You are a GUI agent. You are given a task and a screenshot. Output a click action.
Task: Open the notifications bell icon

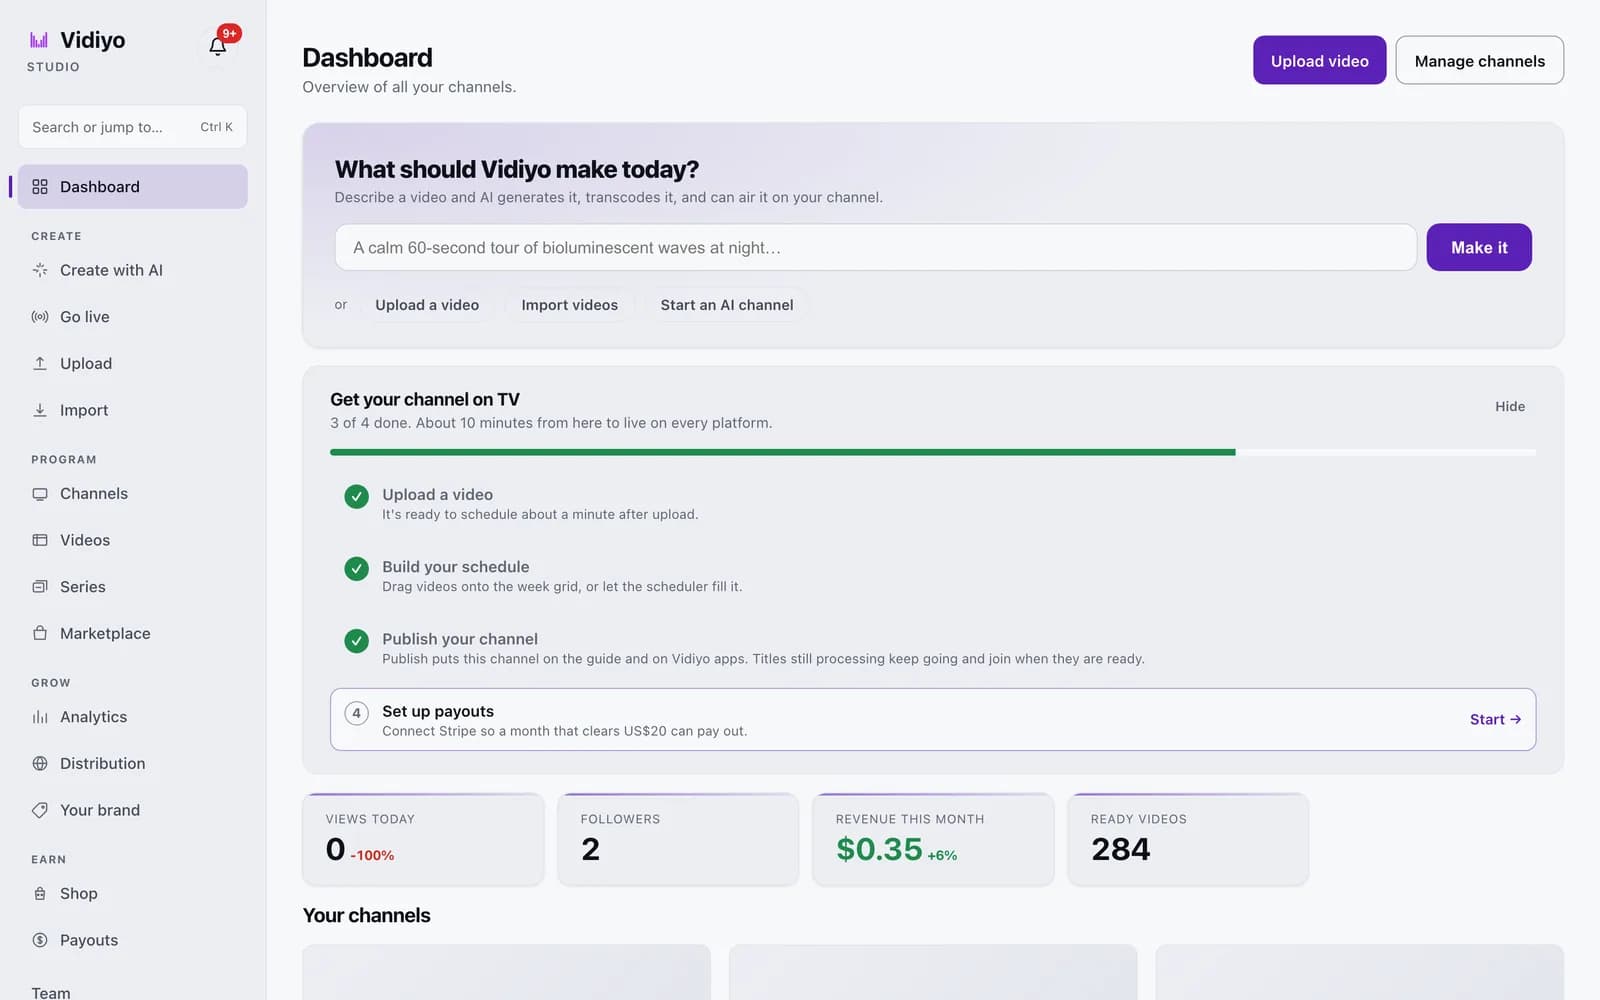click(217, 46)
